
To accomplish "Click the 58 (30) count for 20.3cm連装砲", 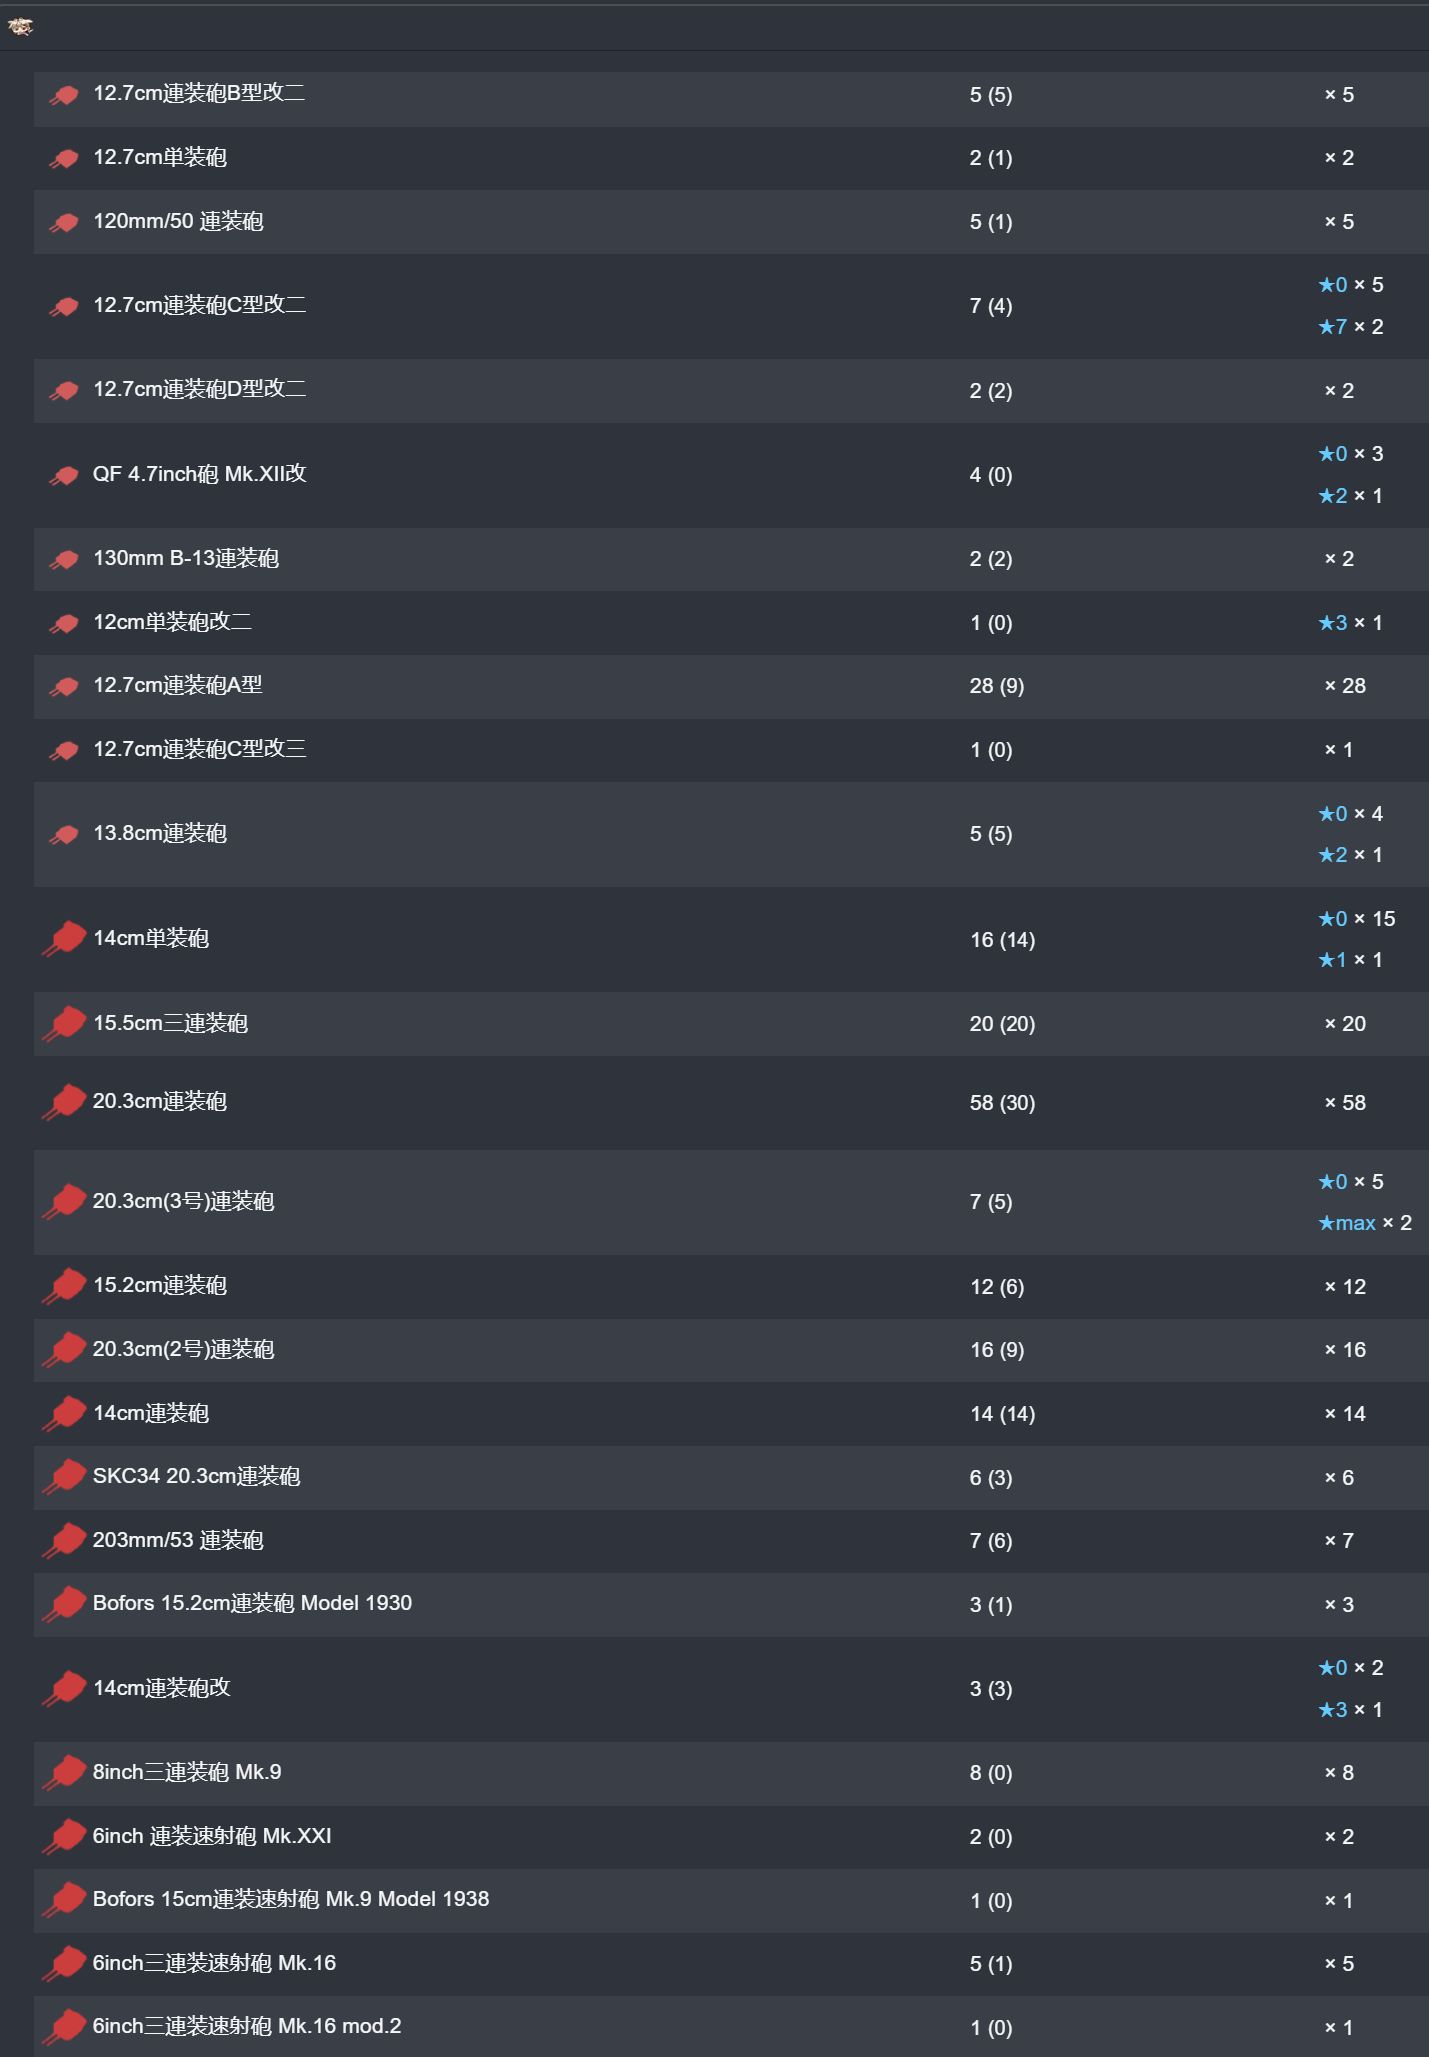I will pyautogui.click(x=1002, y=1103).
